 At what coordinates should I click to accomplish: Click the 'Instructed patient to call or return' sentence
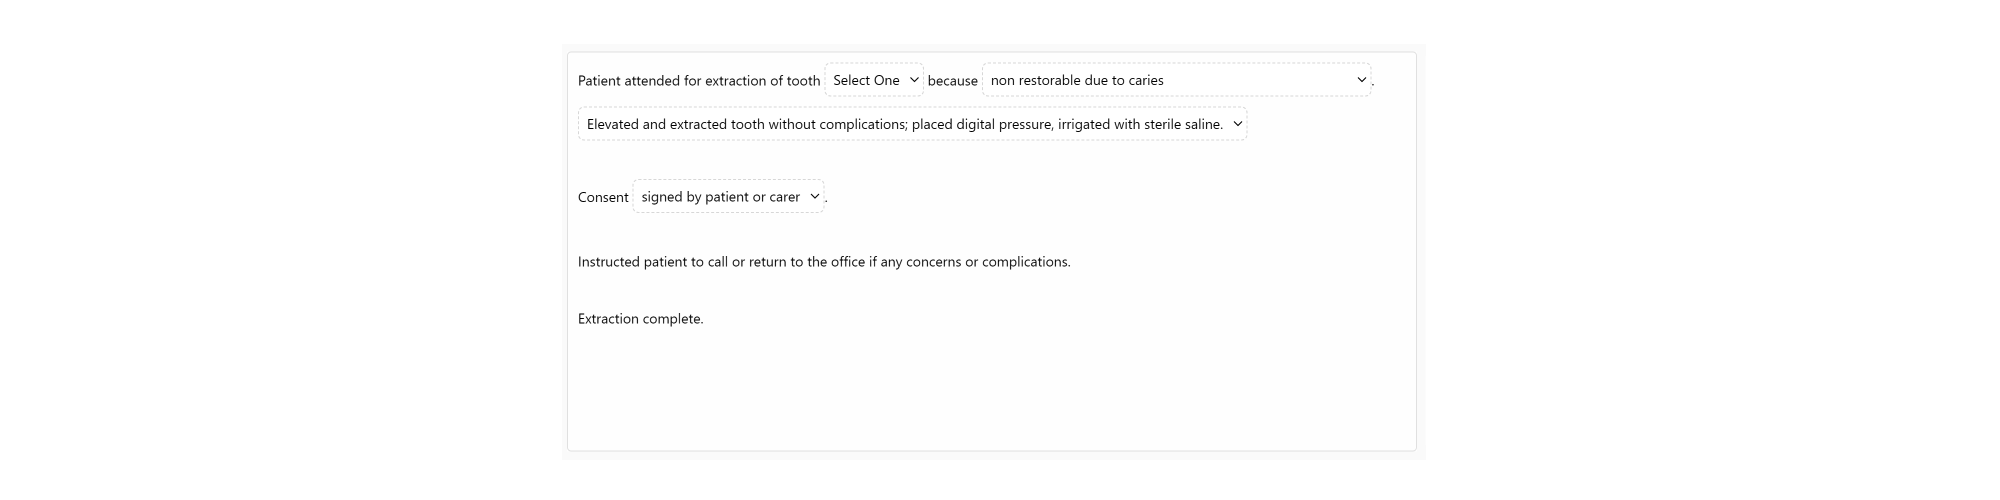point(823,262)
